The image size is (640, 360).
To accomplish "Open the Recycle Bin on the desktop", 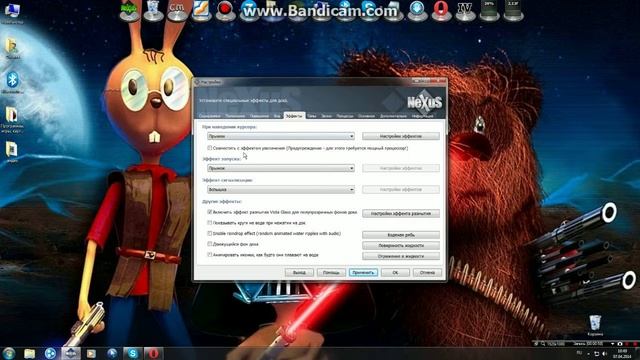I will tap(595, 324).
